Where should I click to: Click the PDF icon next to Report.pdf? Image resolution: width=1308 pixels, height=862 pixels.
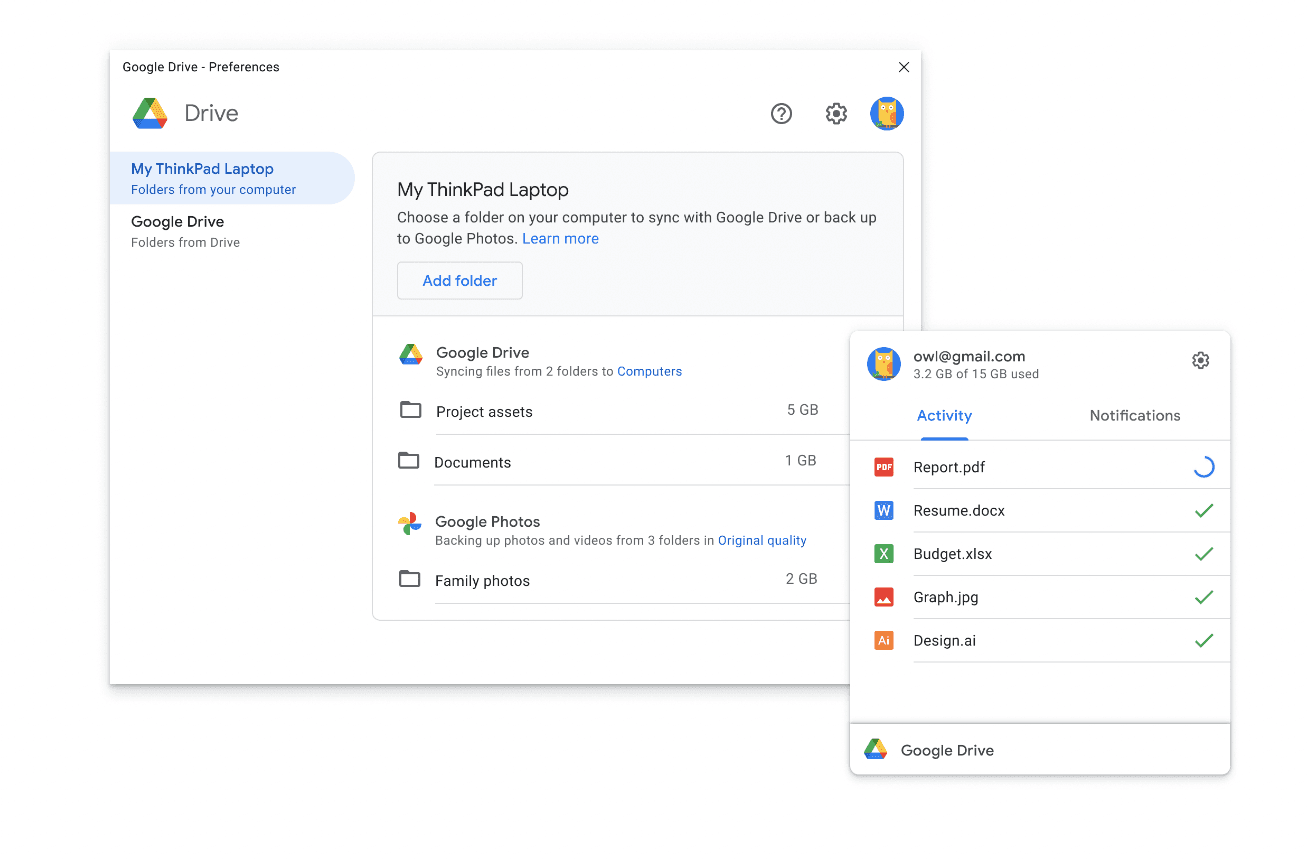[884, 466]
